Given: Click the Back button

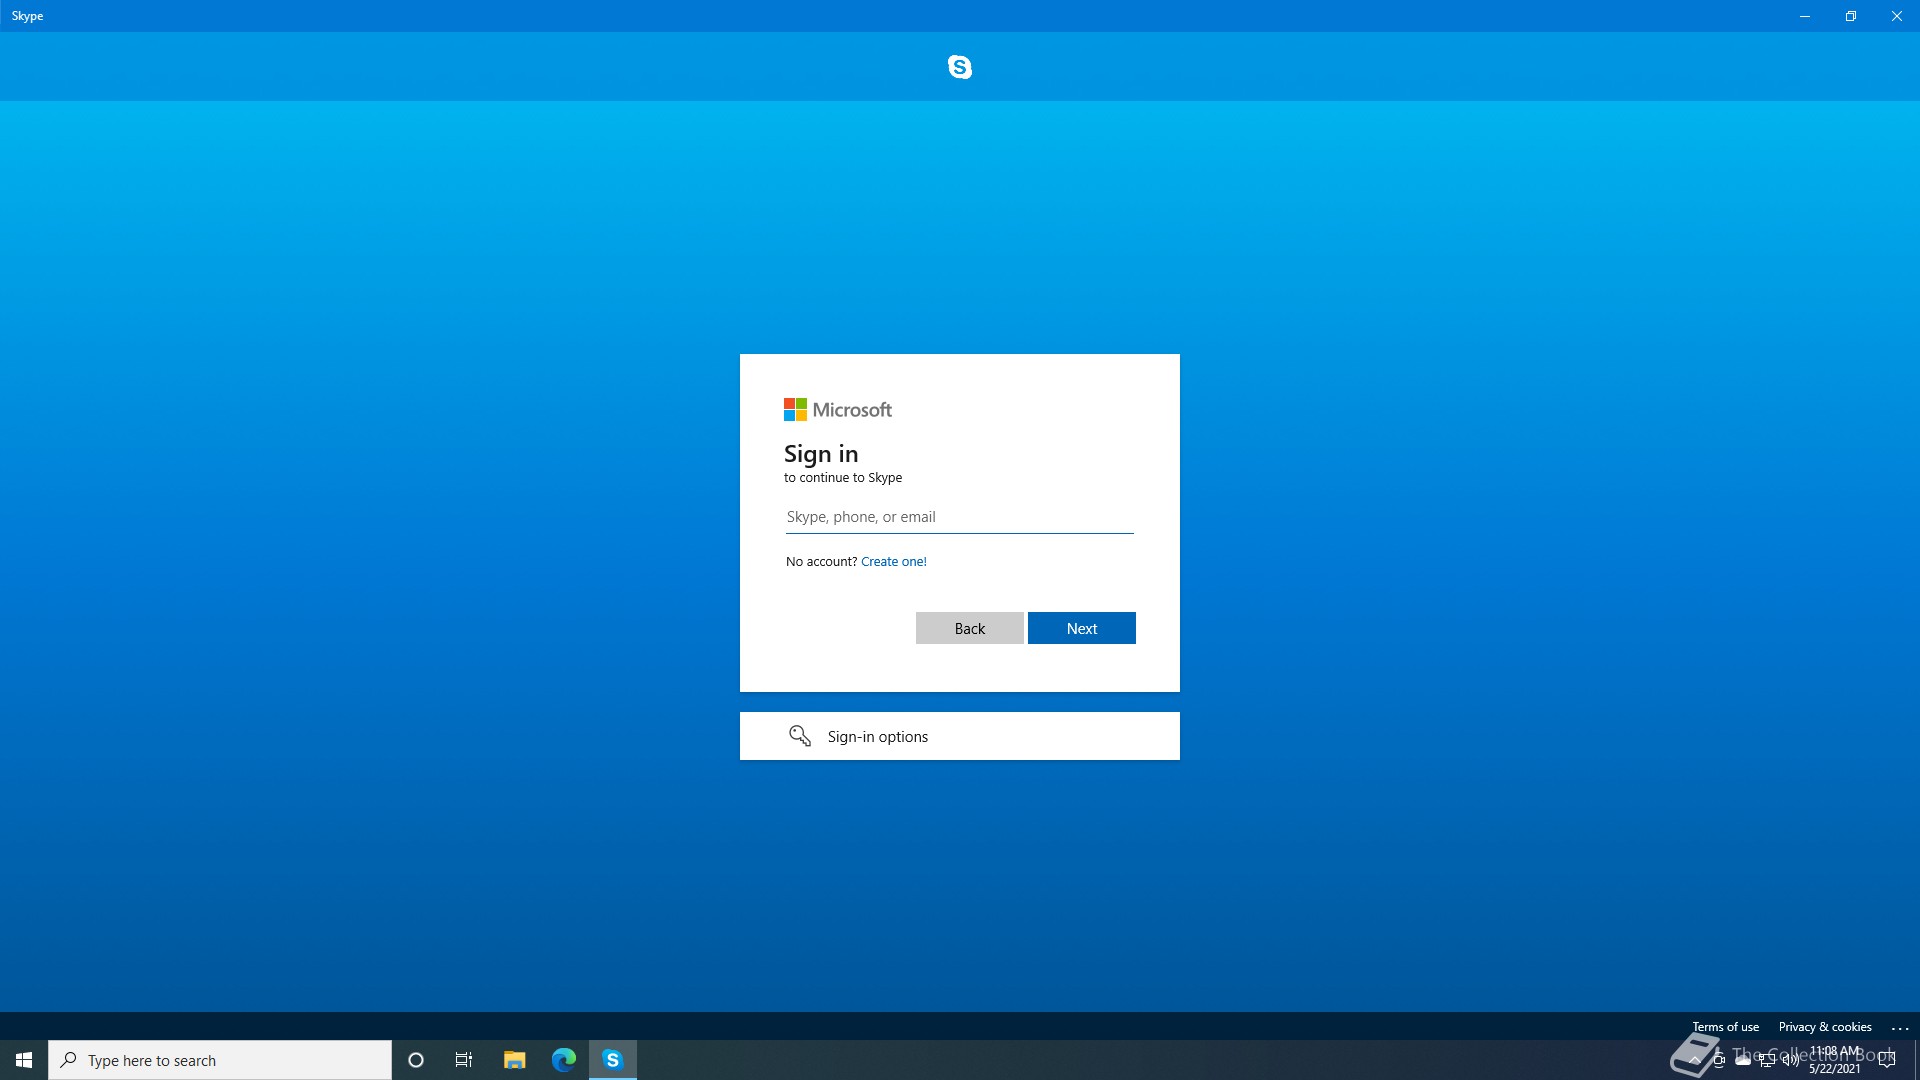Looking at the screenshot, I should pyautogui.click(x=970, y=628).
